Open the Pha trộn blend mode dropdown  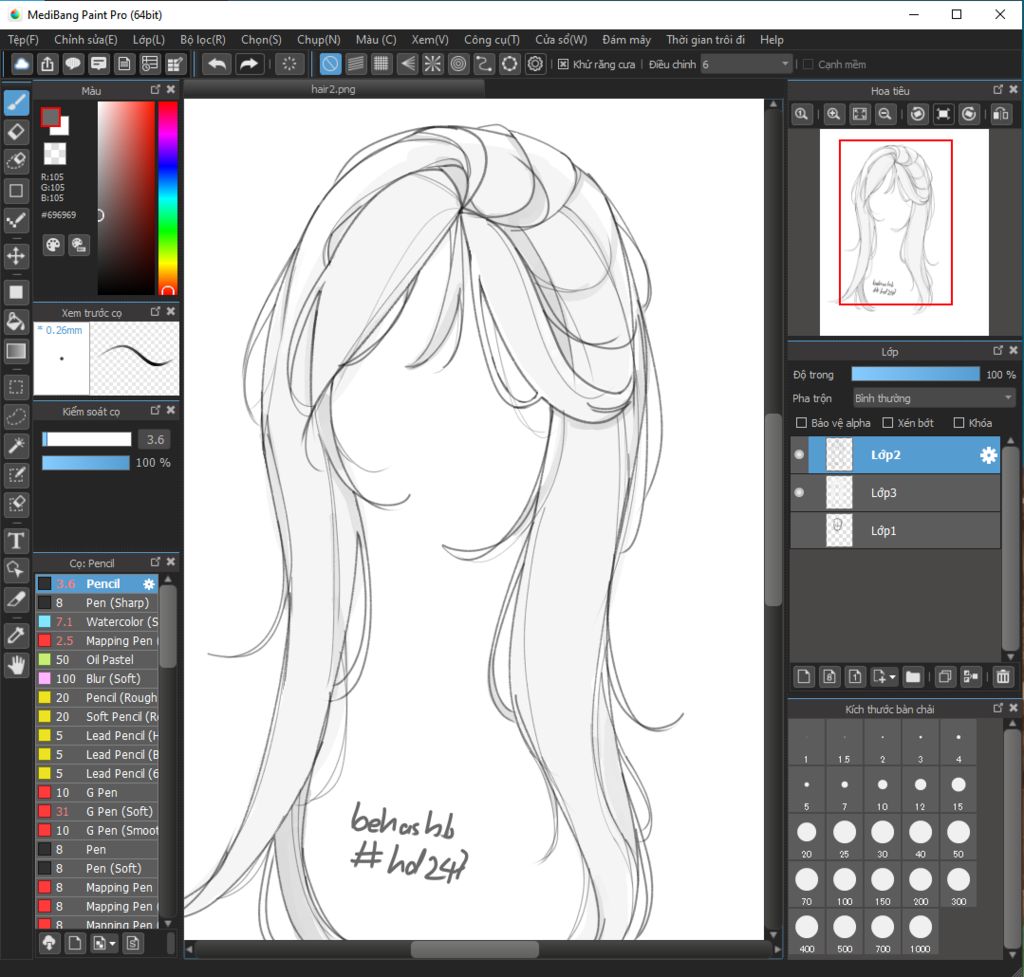(932, 398)
